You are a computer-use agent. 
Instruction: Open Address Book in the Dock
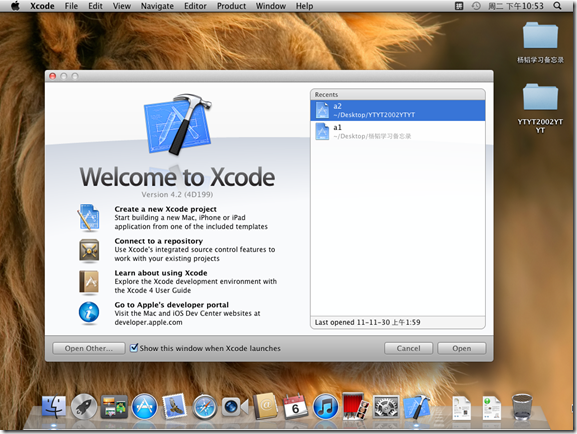[x=265, y=406]
